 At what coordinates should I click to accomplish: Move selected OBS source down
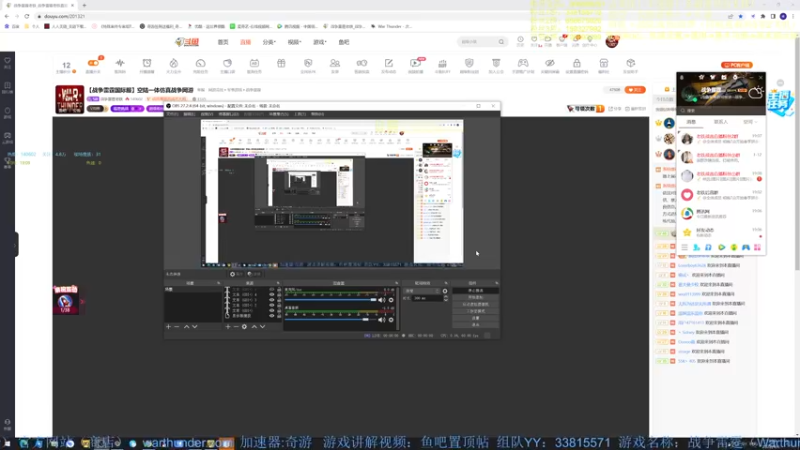262,327
